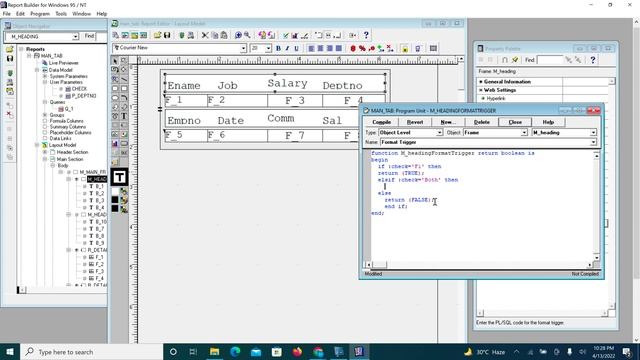Screen dimensions: 640x360
Task: Click the large black T text preview box
Action: coord(119,177)
